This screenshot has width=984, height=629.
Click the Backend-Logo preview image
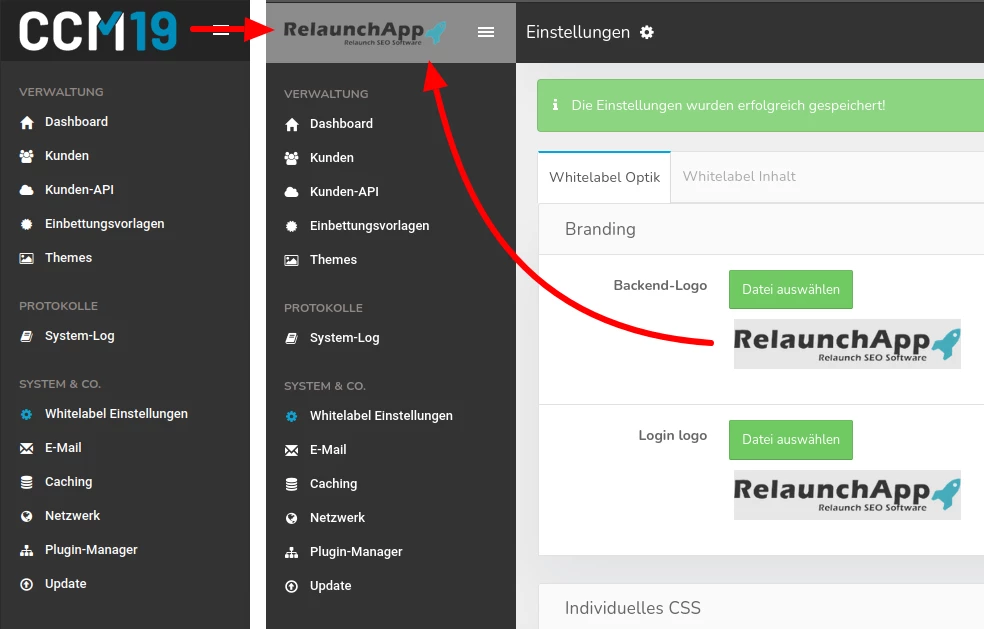[x=846, y=344]
